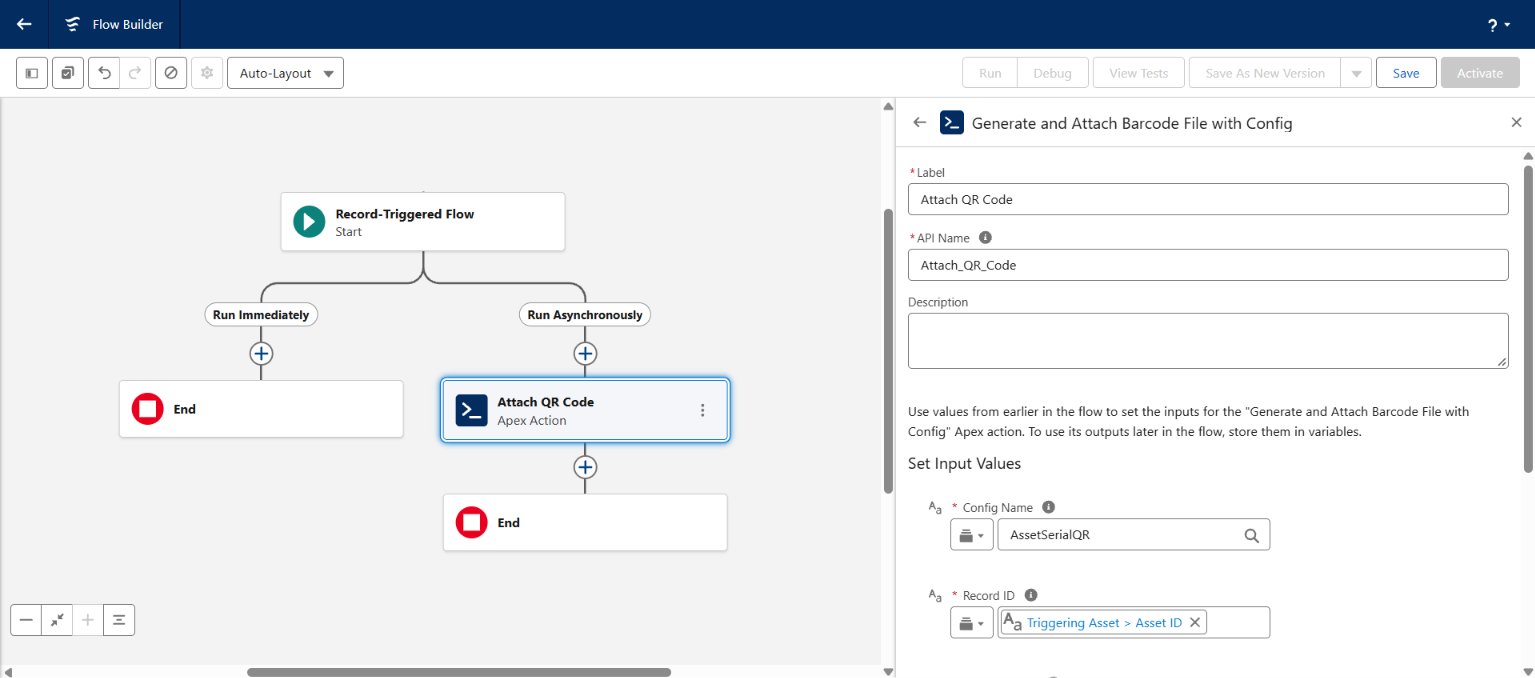Toggle the toolbox sidebar panel icon
The height and width of the screenshot is (678, 1535).
point(32,73)
